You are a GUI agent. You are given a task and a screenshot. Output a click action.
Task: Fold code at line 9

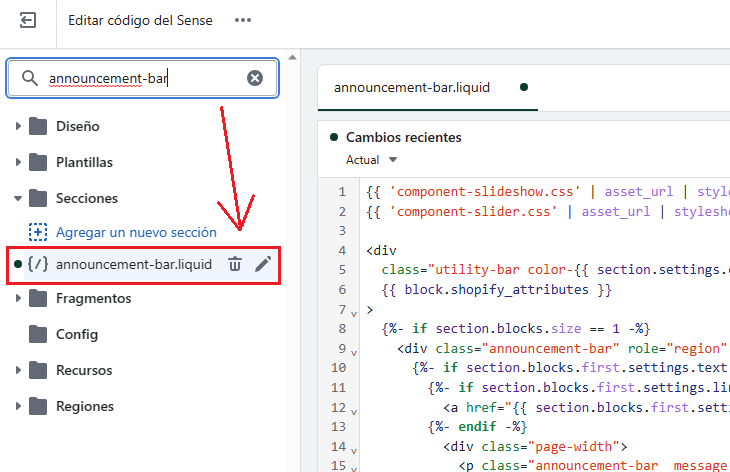[354, 353]
